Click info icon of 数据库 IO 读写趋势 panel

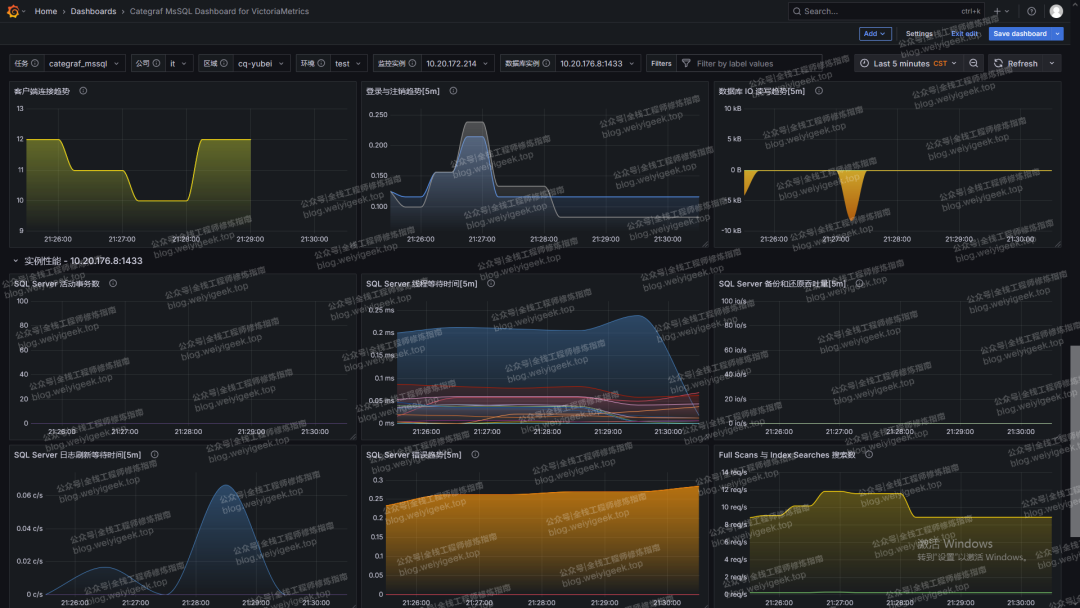(819, 91)
